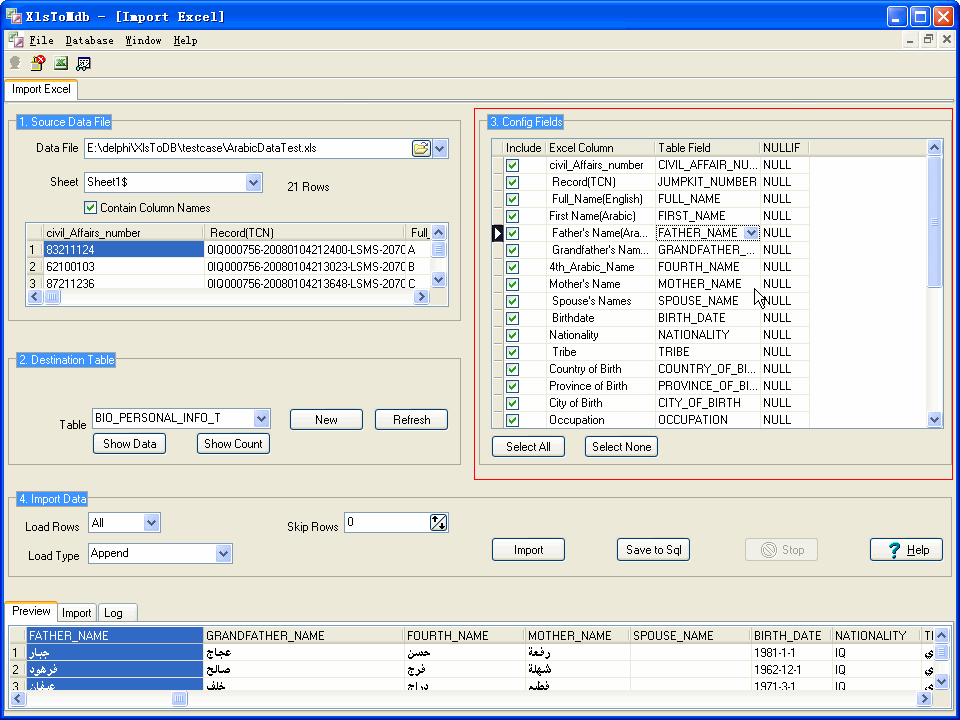The height and width of the screenshot is (720, 960).
Task: Click the XlsToMdb icon in the menu bar
Action: pos(15,40)
